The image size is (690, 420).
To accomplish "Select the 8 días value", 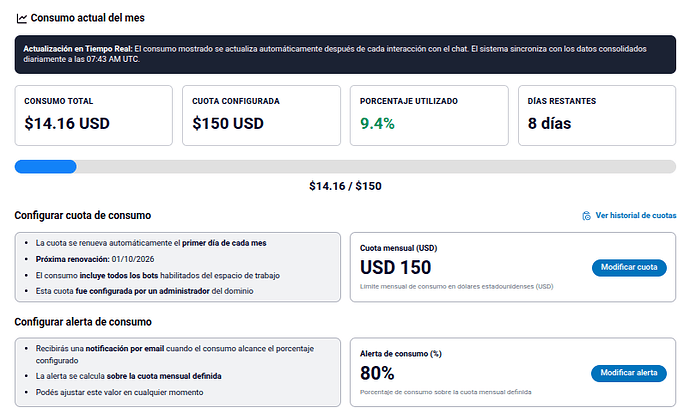I will pos(549,124).
